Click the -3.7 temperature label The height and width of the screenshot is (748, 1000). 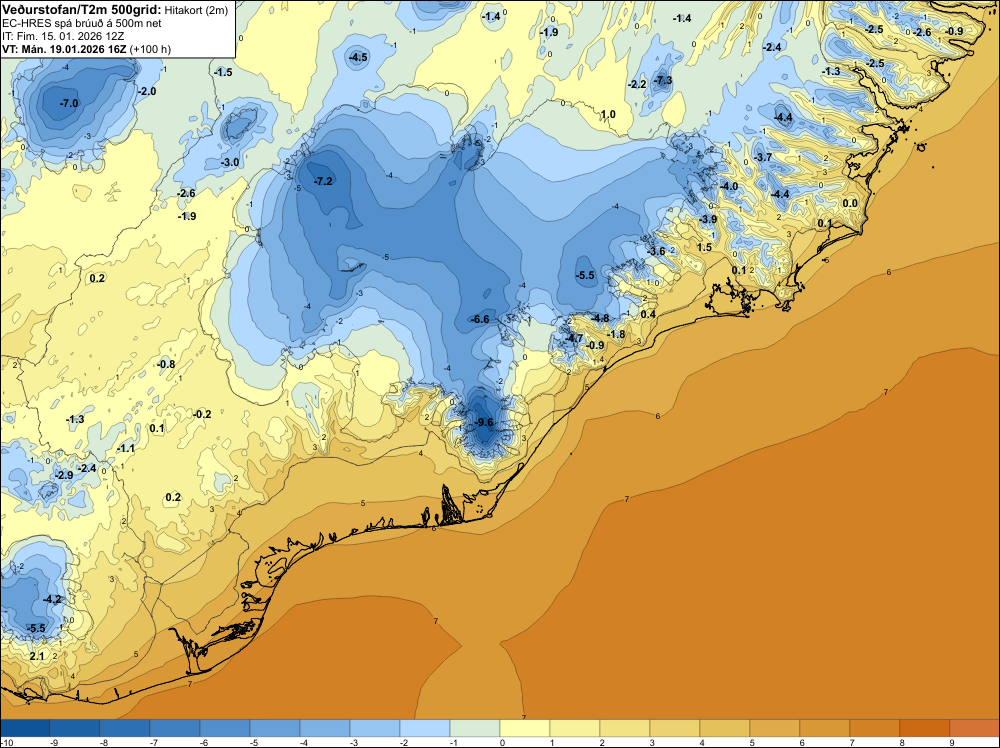763,157
